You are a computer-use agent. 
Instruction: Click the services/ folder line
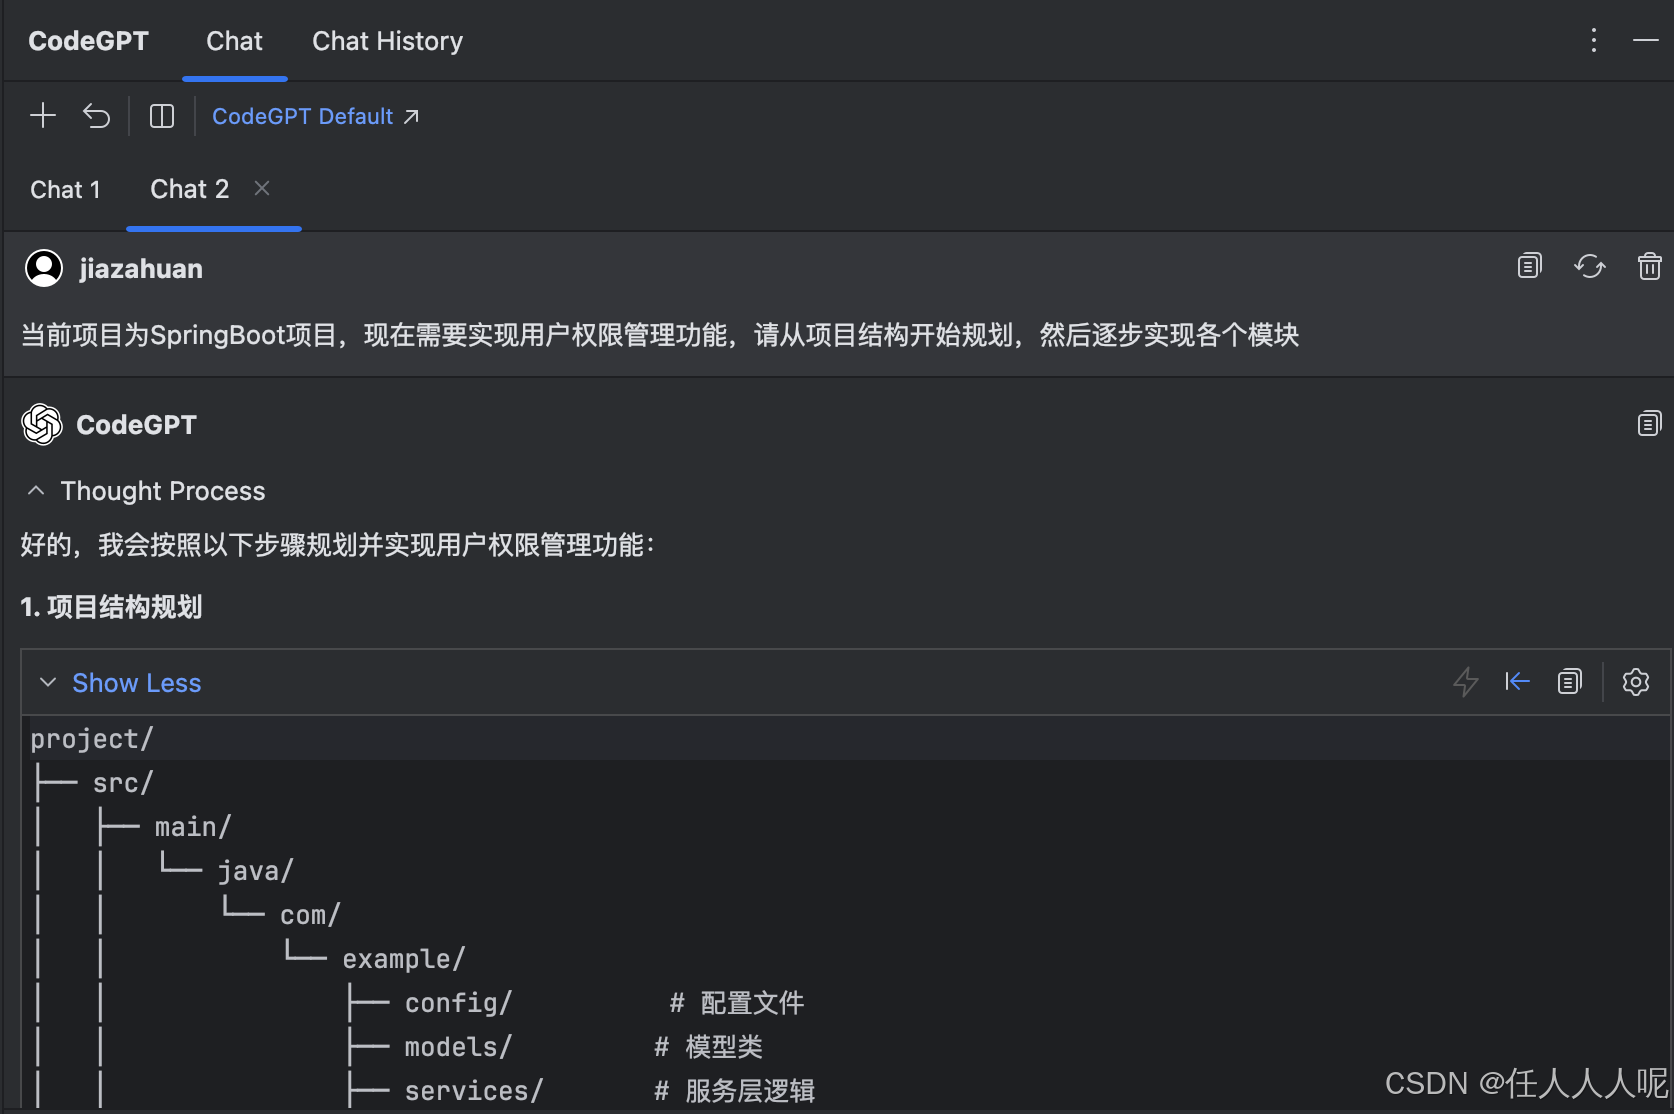point(474,1091)
